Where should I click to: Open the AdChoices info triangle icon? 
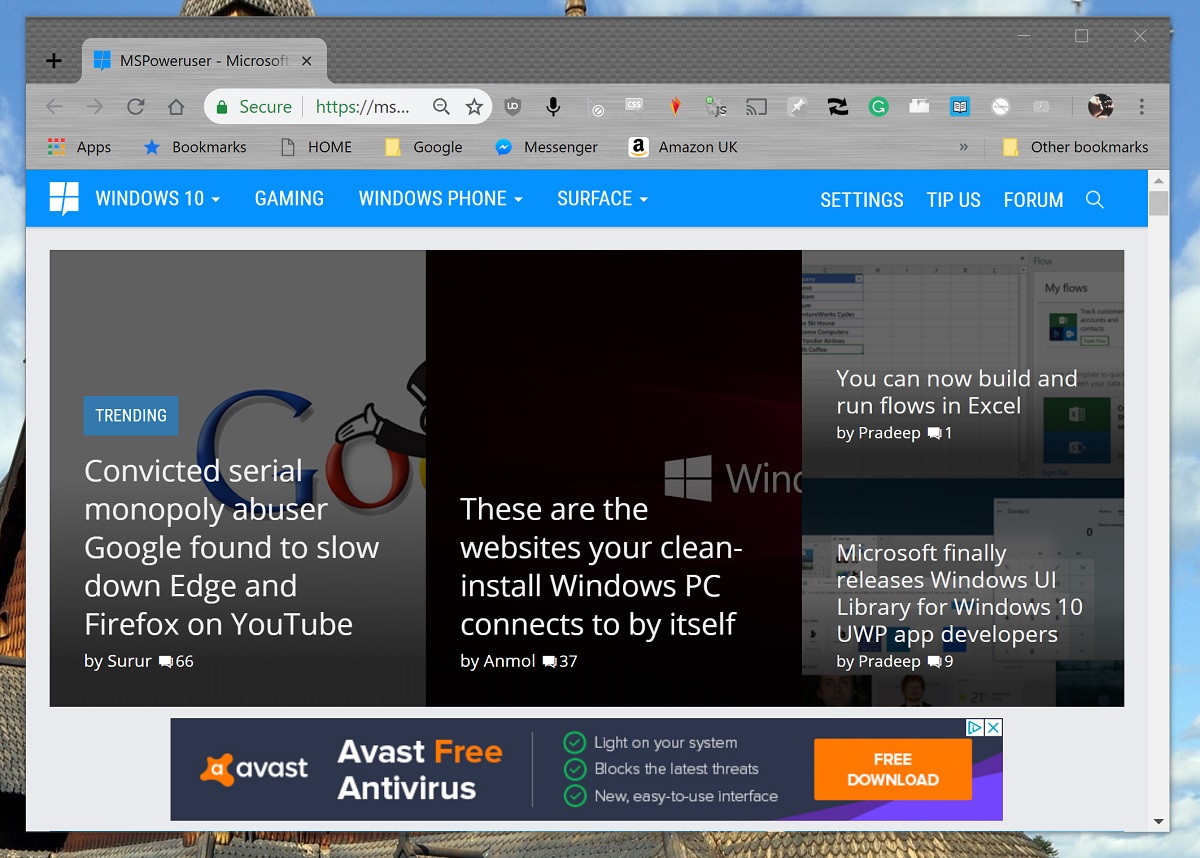pos(975,728)
